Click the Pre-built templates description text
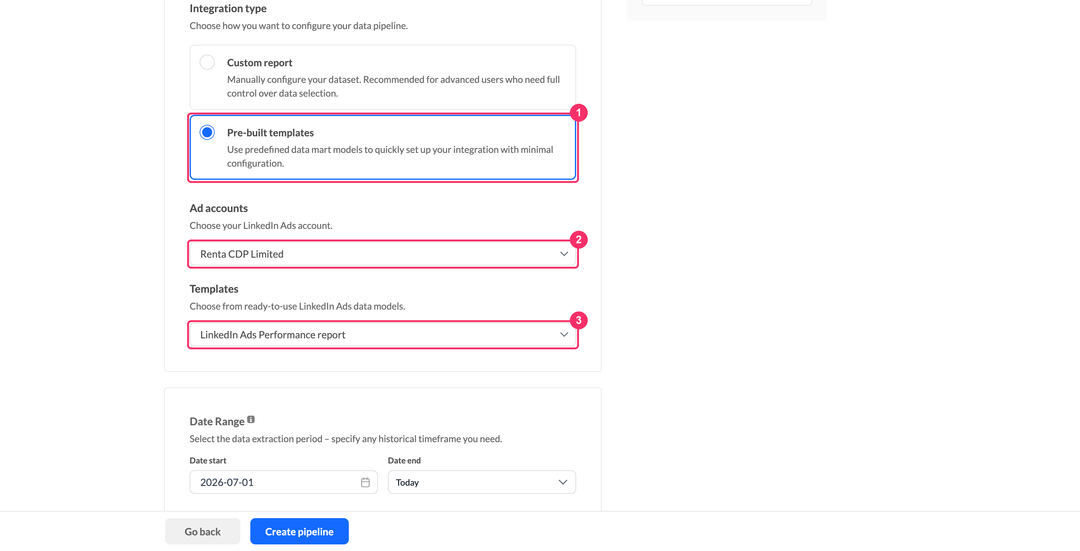This screenshot has height=551, width=1080. [390, 156]
